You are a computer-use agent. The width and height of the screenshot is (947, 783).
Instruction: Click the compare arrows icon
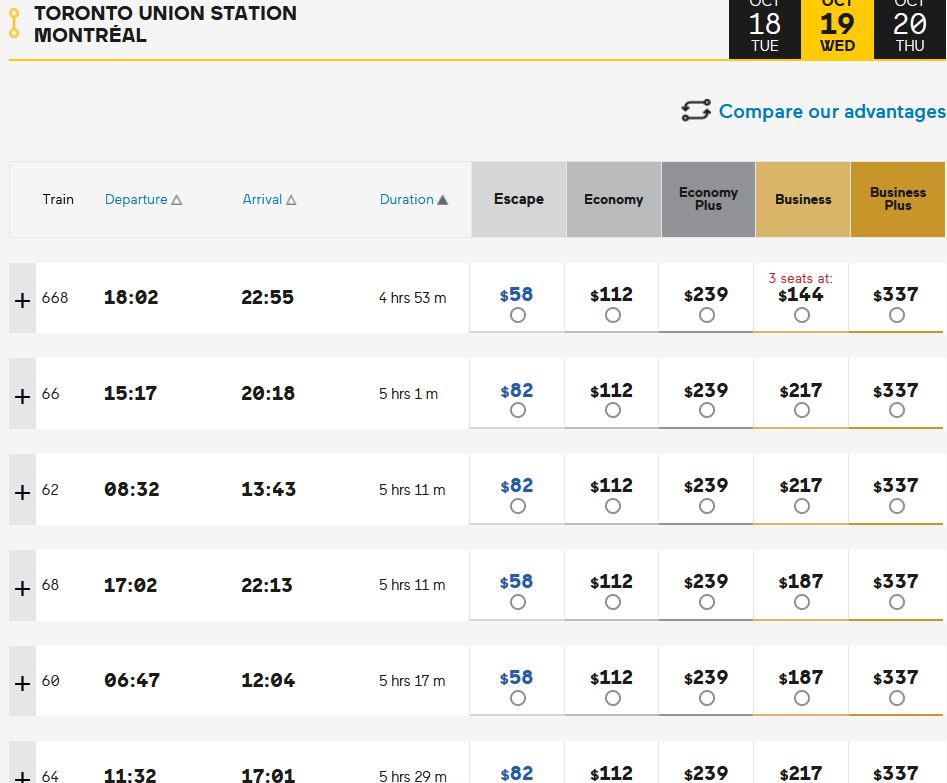pyautogui.click(x=696, y=111)
